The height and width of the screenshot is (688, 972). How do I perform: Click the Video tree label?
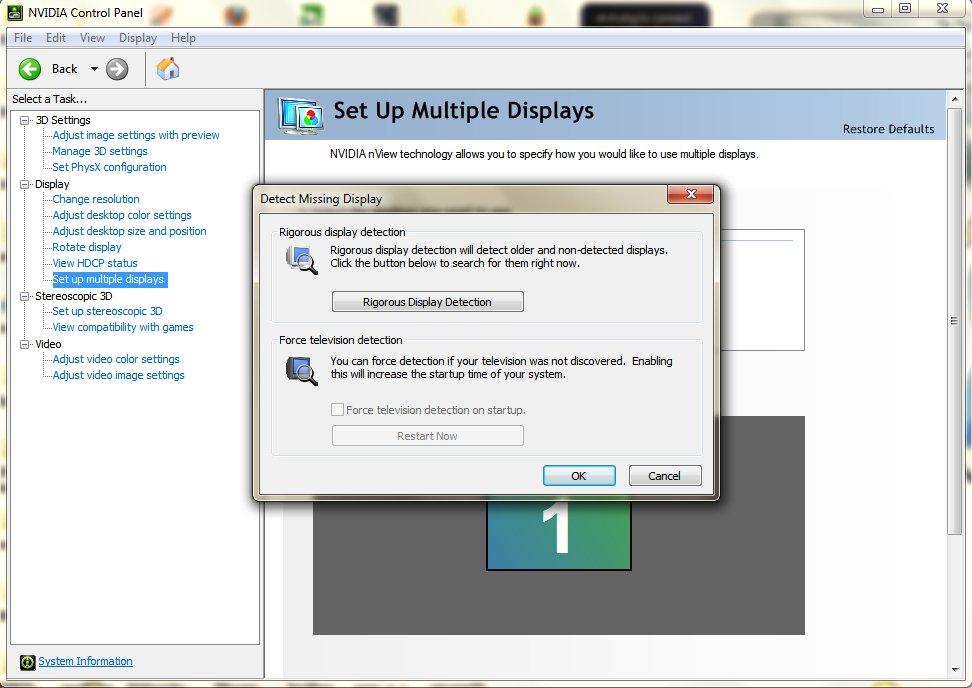pos(48,344)
